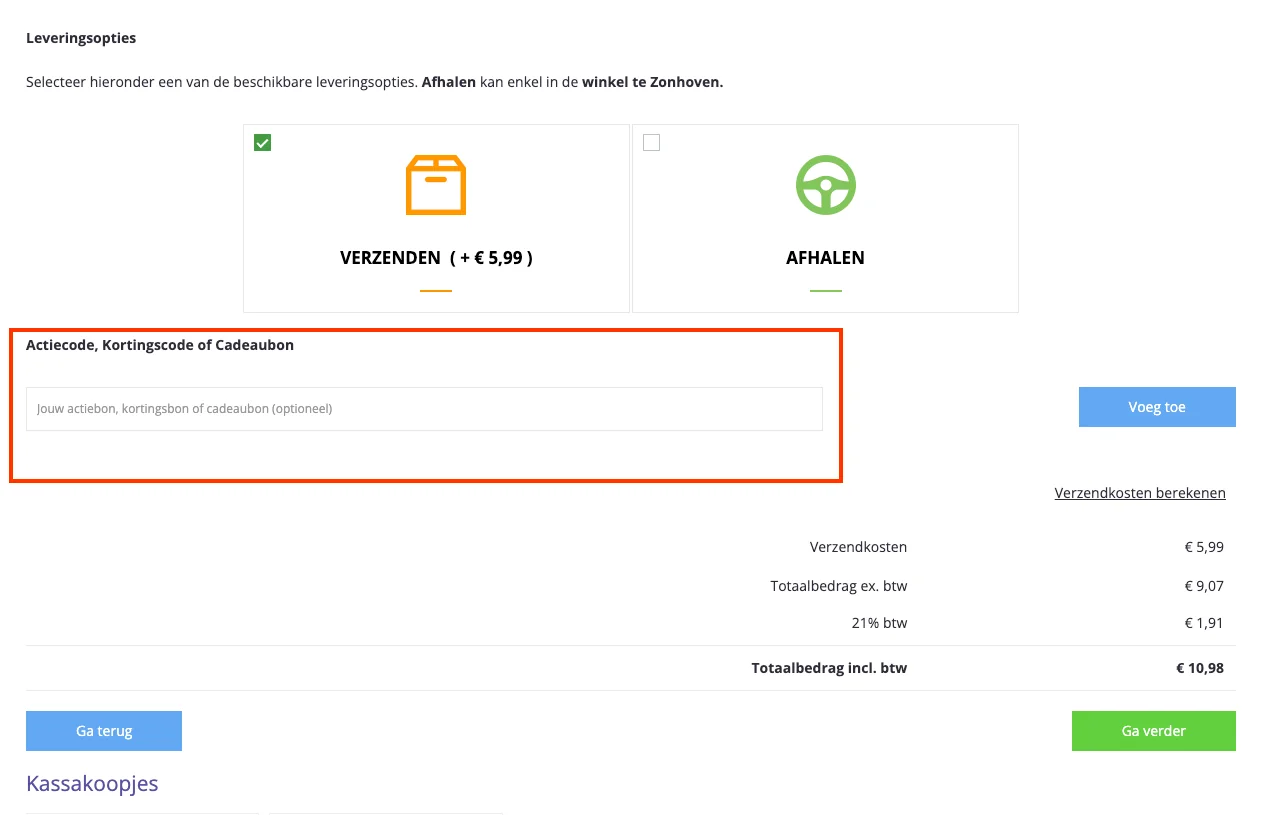Click the Leveringsopties section heading

tap(81, 38)
